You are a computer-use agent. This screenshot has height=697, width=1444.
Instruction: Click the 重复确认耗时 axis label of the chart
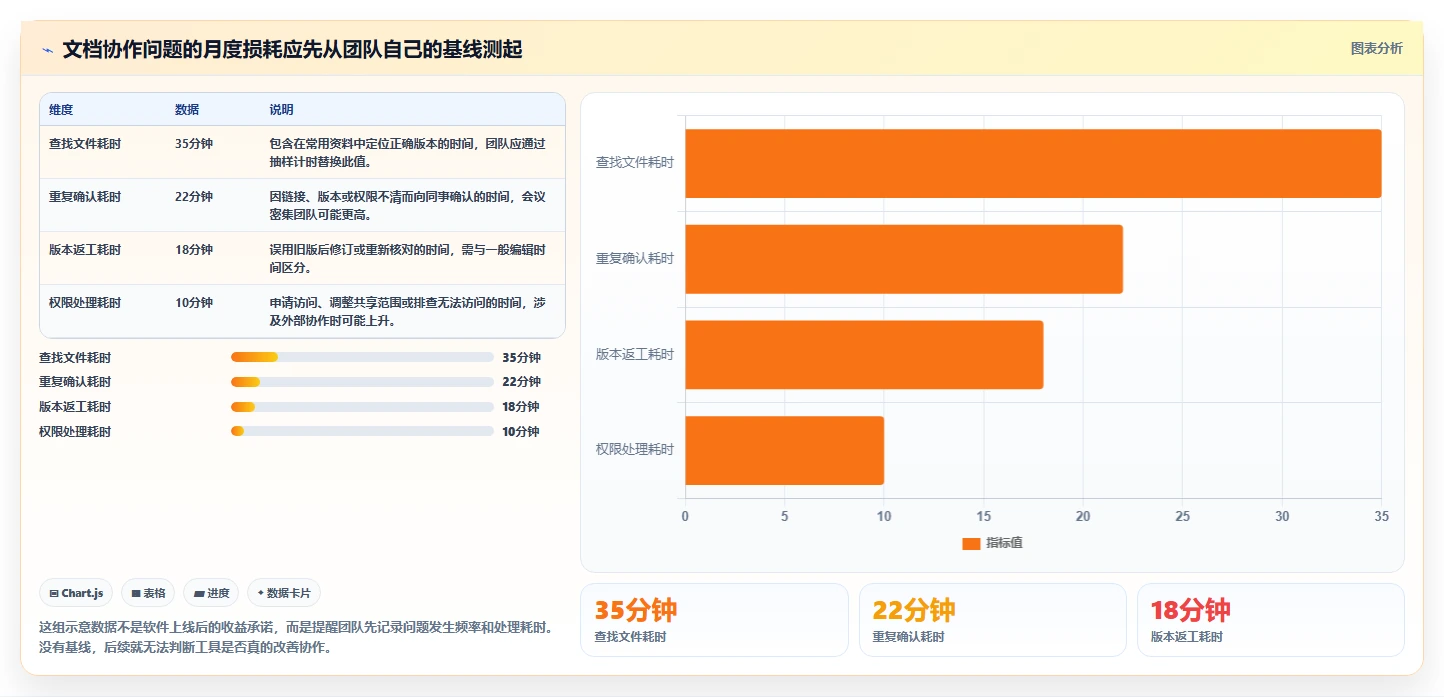click(635, 259)
